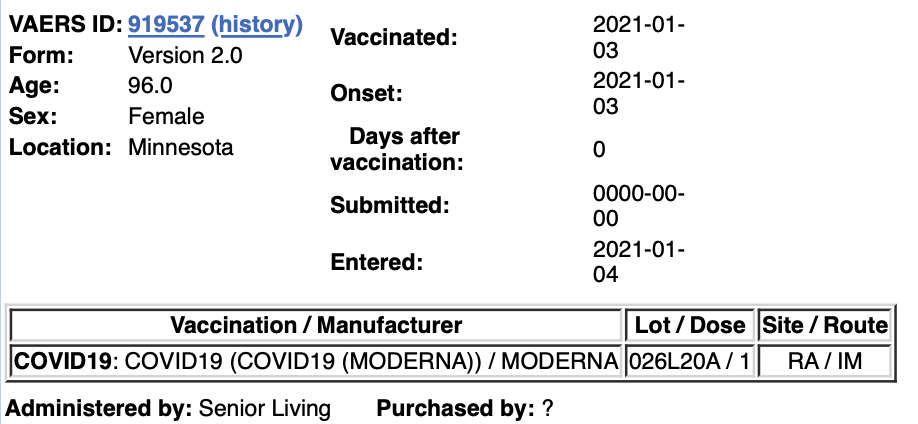The height and width of the screenshot is (424, 918).
Task: Click the Submitted date 0000-00-00
Action: point(639,206)
